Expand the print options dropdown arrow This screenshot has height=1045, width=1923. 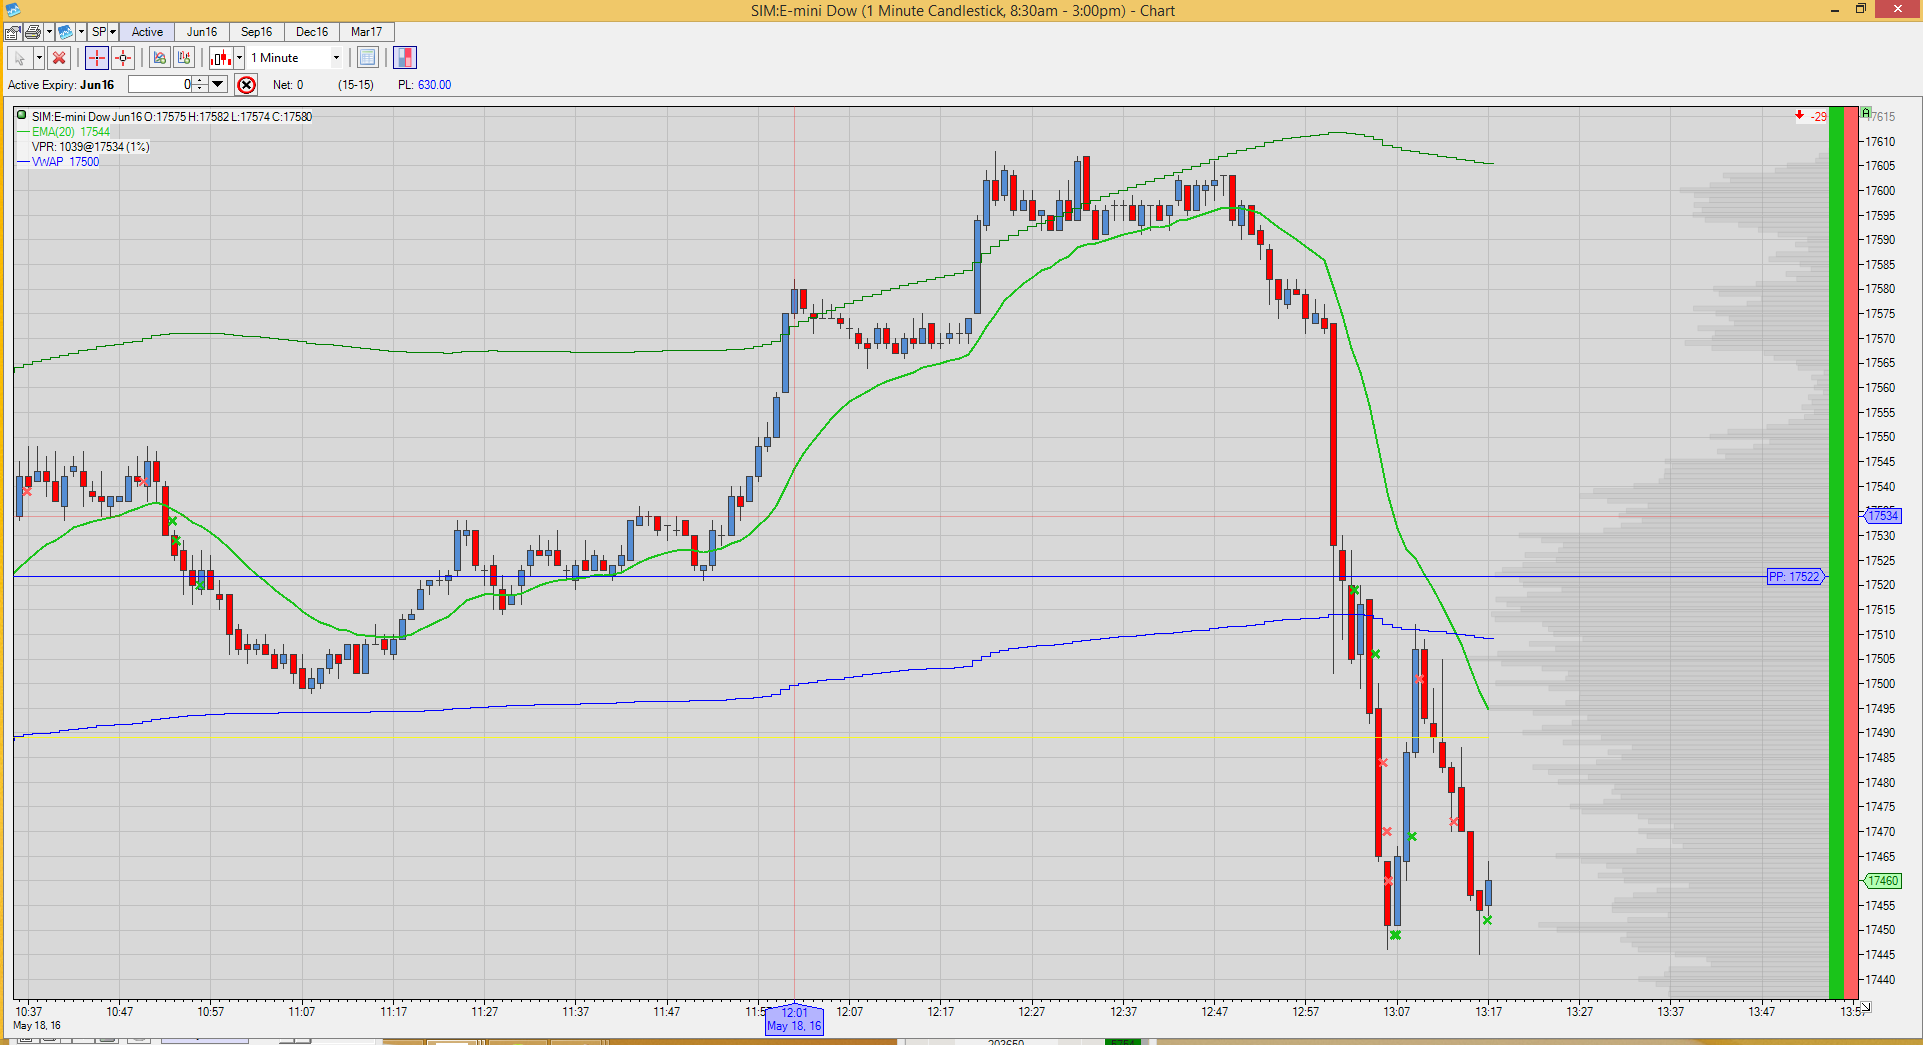coord(49,32)
